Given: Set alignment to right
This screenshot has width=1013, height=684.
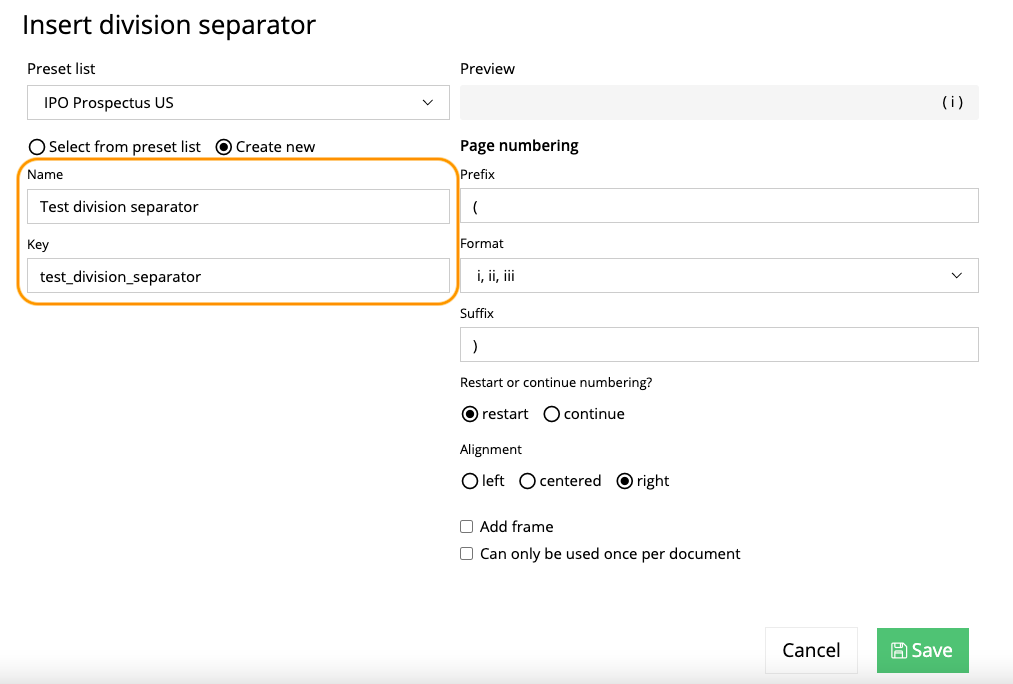Looking at the screenshot, I should click(624, 481).
